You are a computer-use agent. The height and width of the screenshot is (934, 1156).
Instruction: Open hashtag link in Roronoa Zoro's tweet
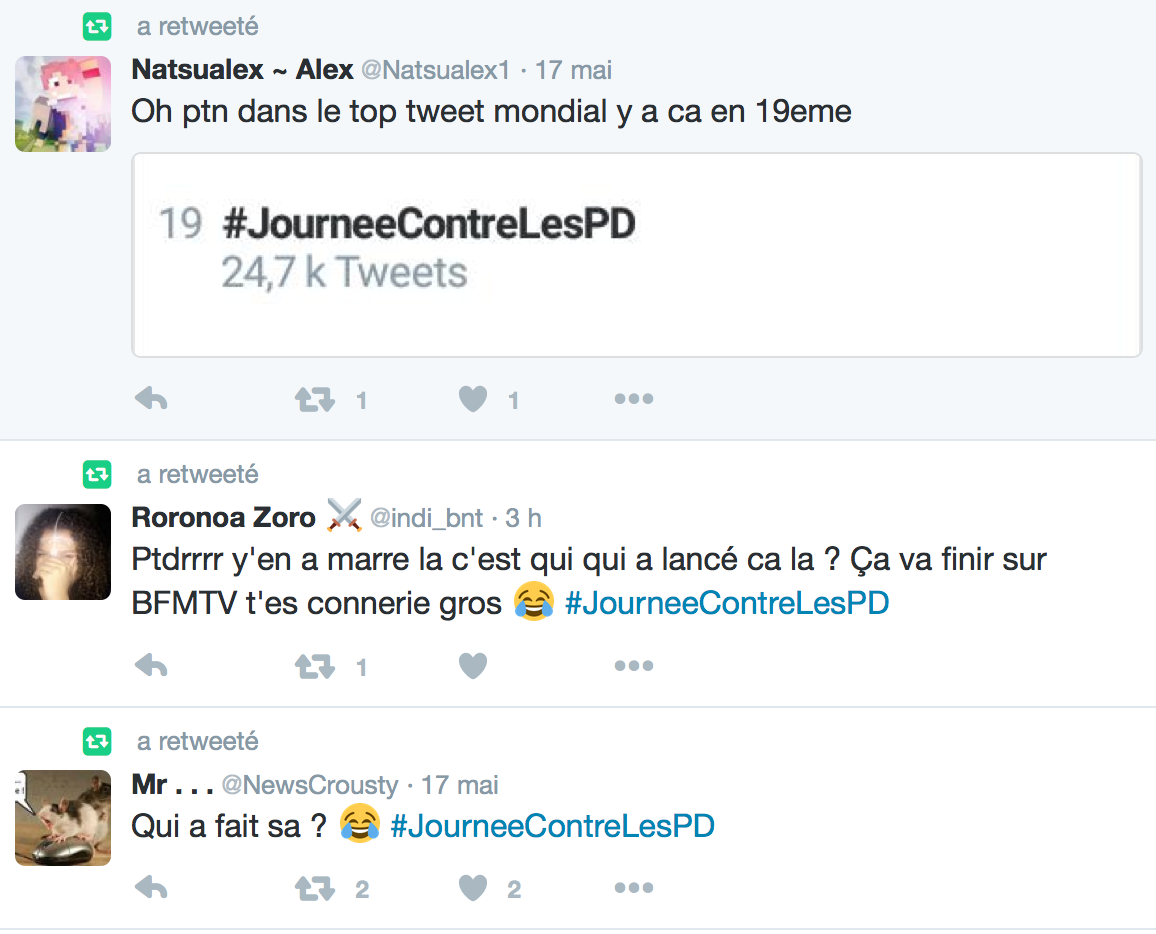726,603
